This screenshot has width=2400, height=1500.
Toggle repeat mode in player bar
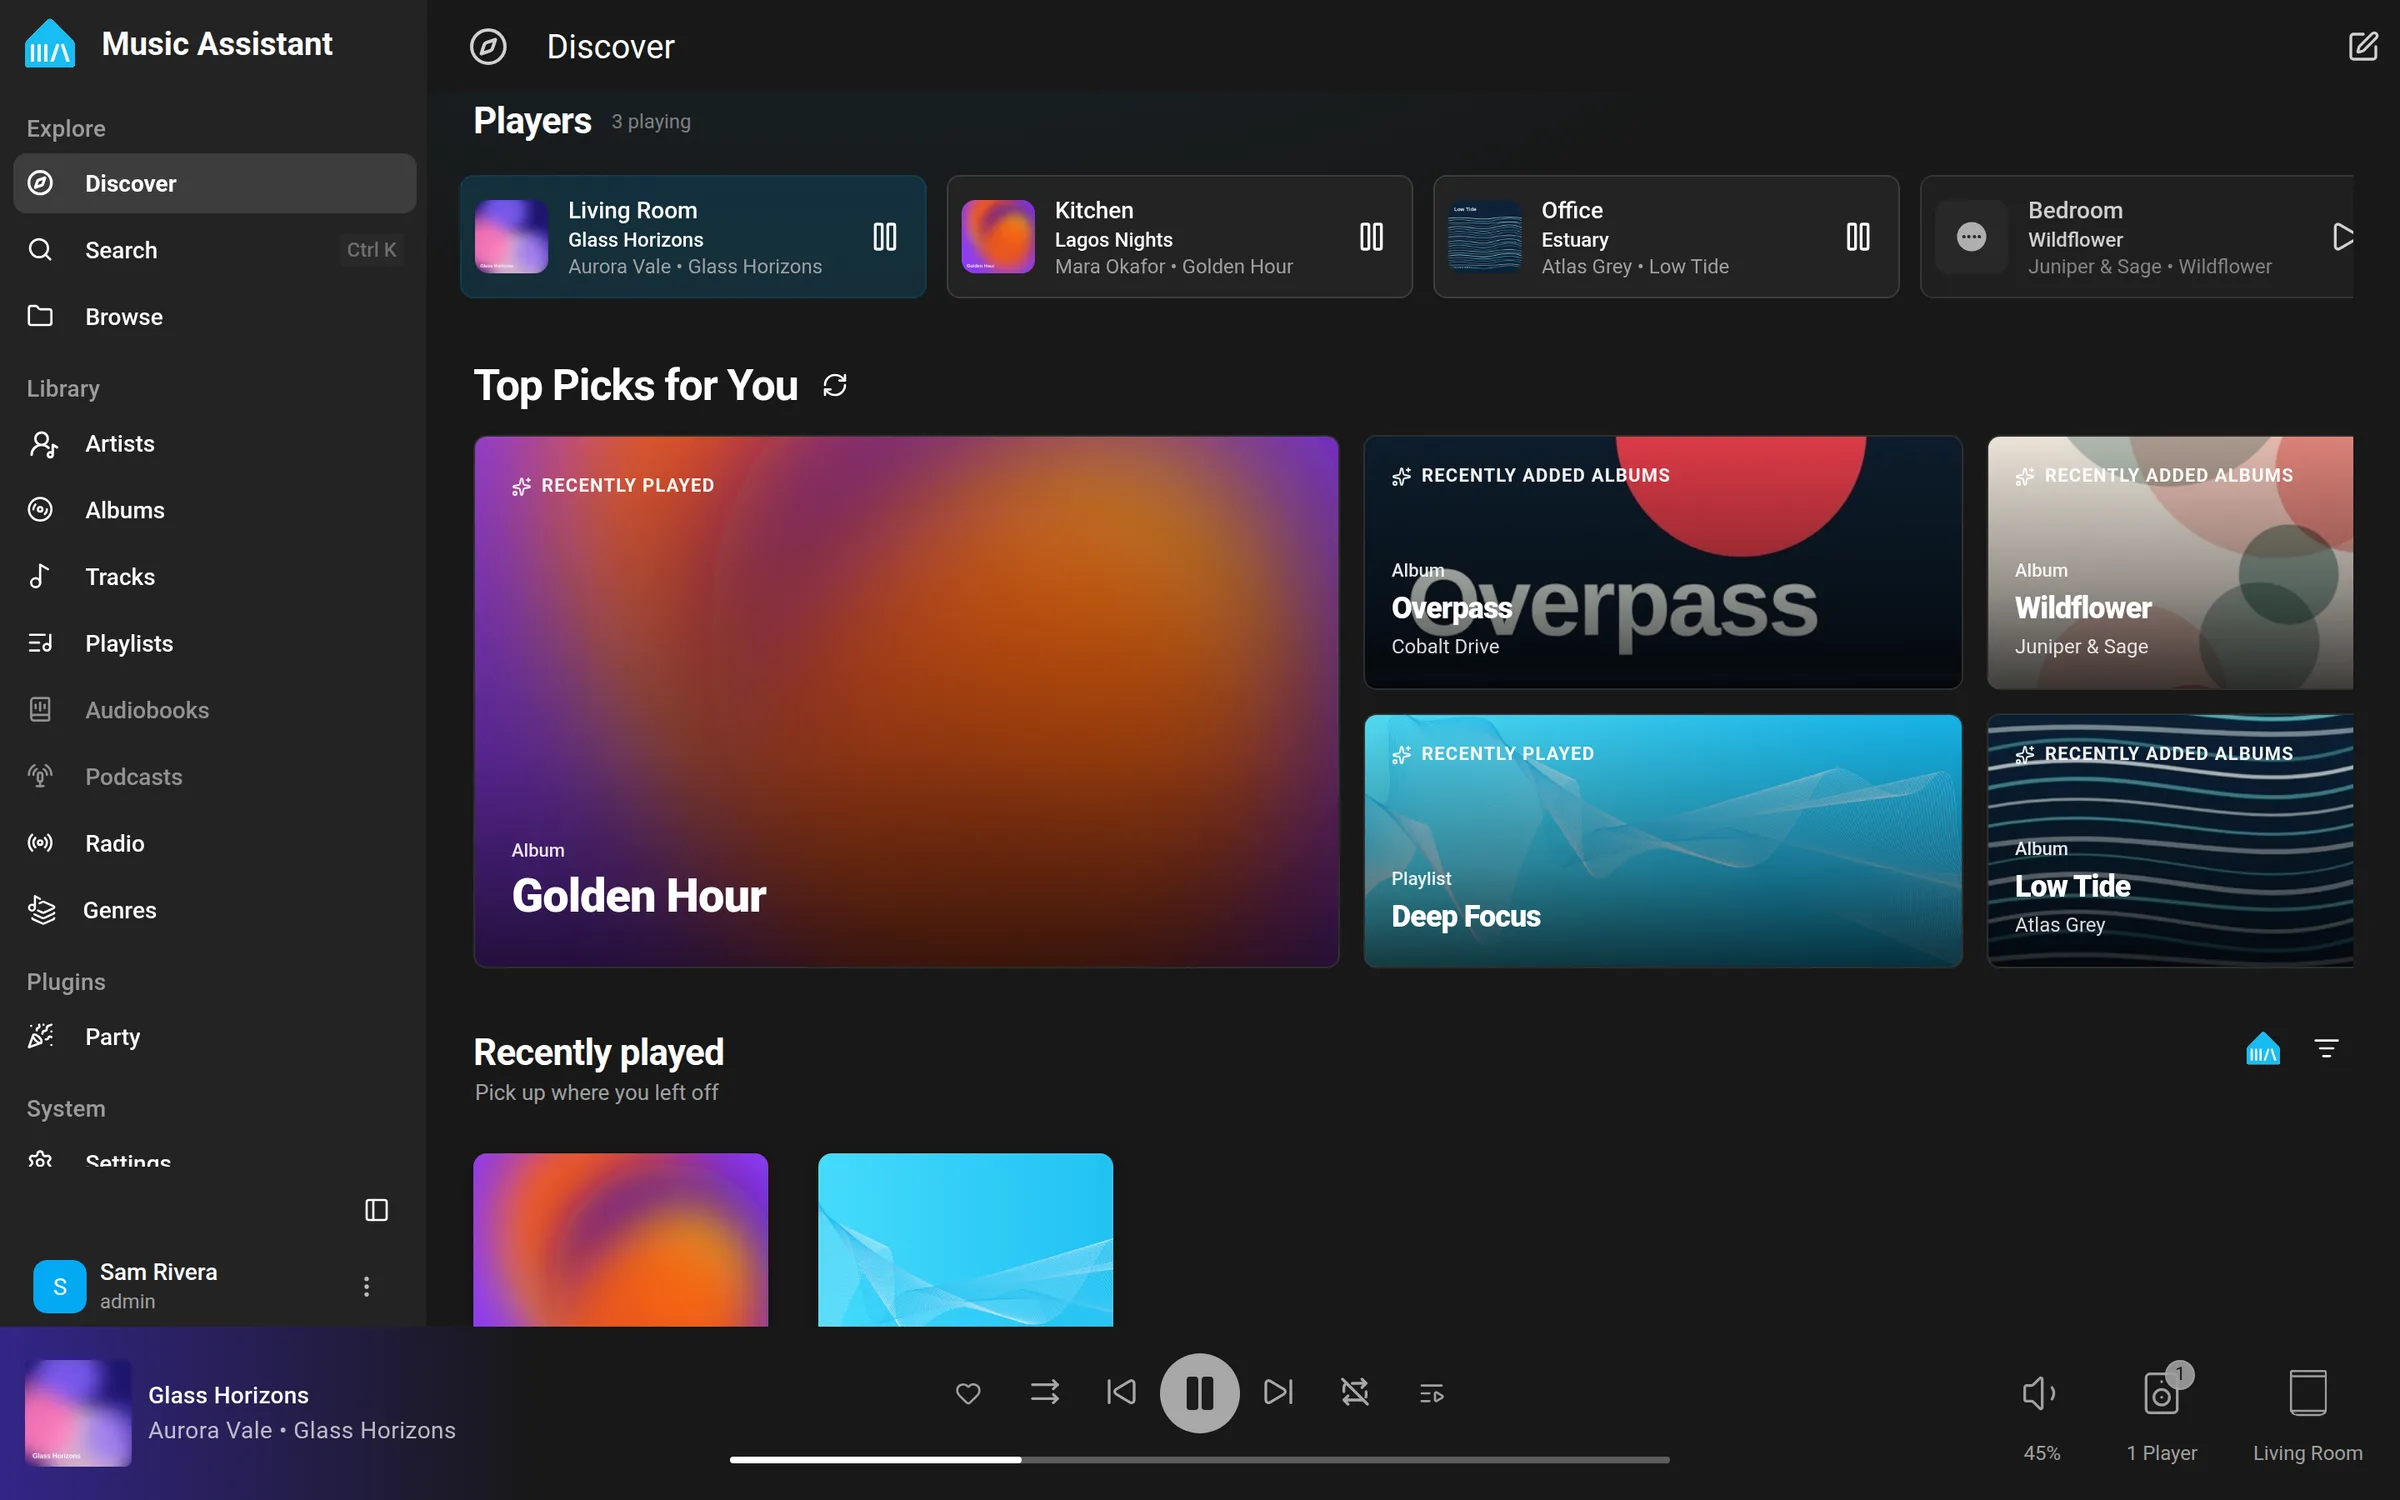(x=1355, y=1392)
